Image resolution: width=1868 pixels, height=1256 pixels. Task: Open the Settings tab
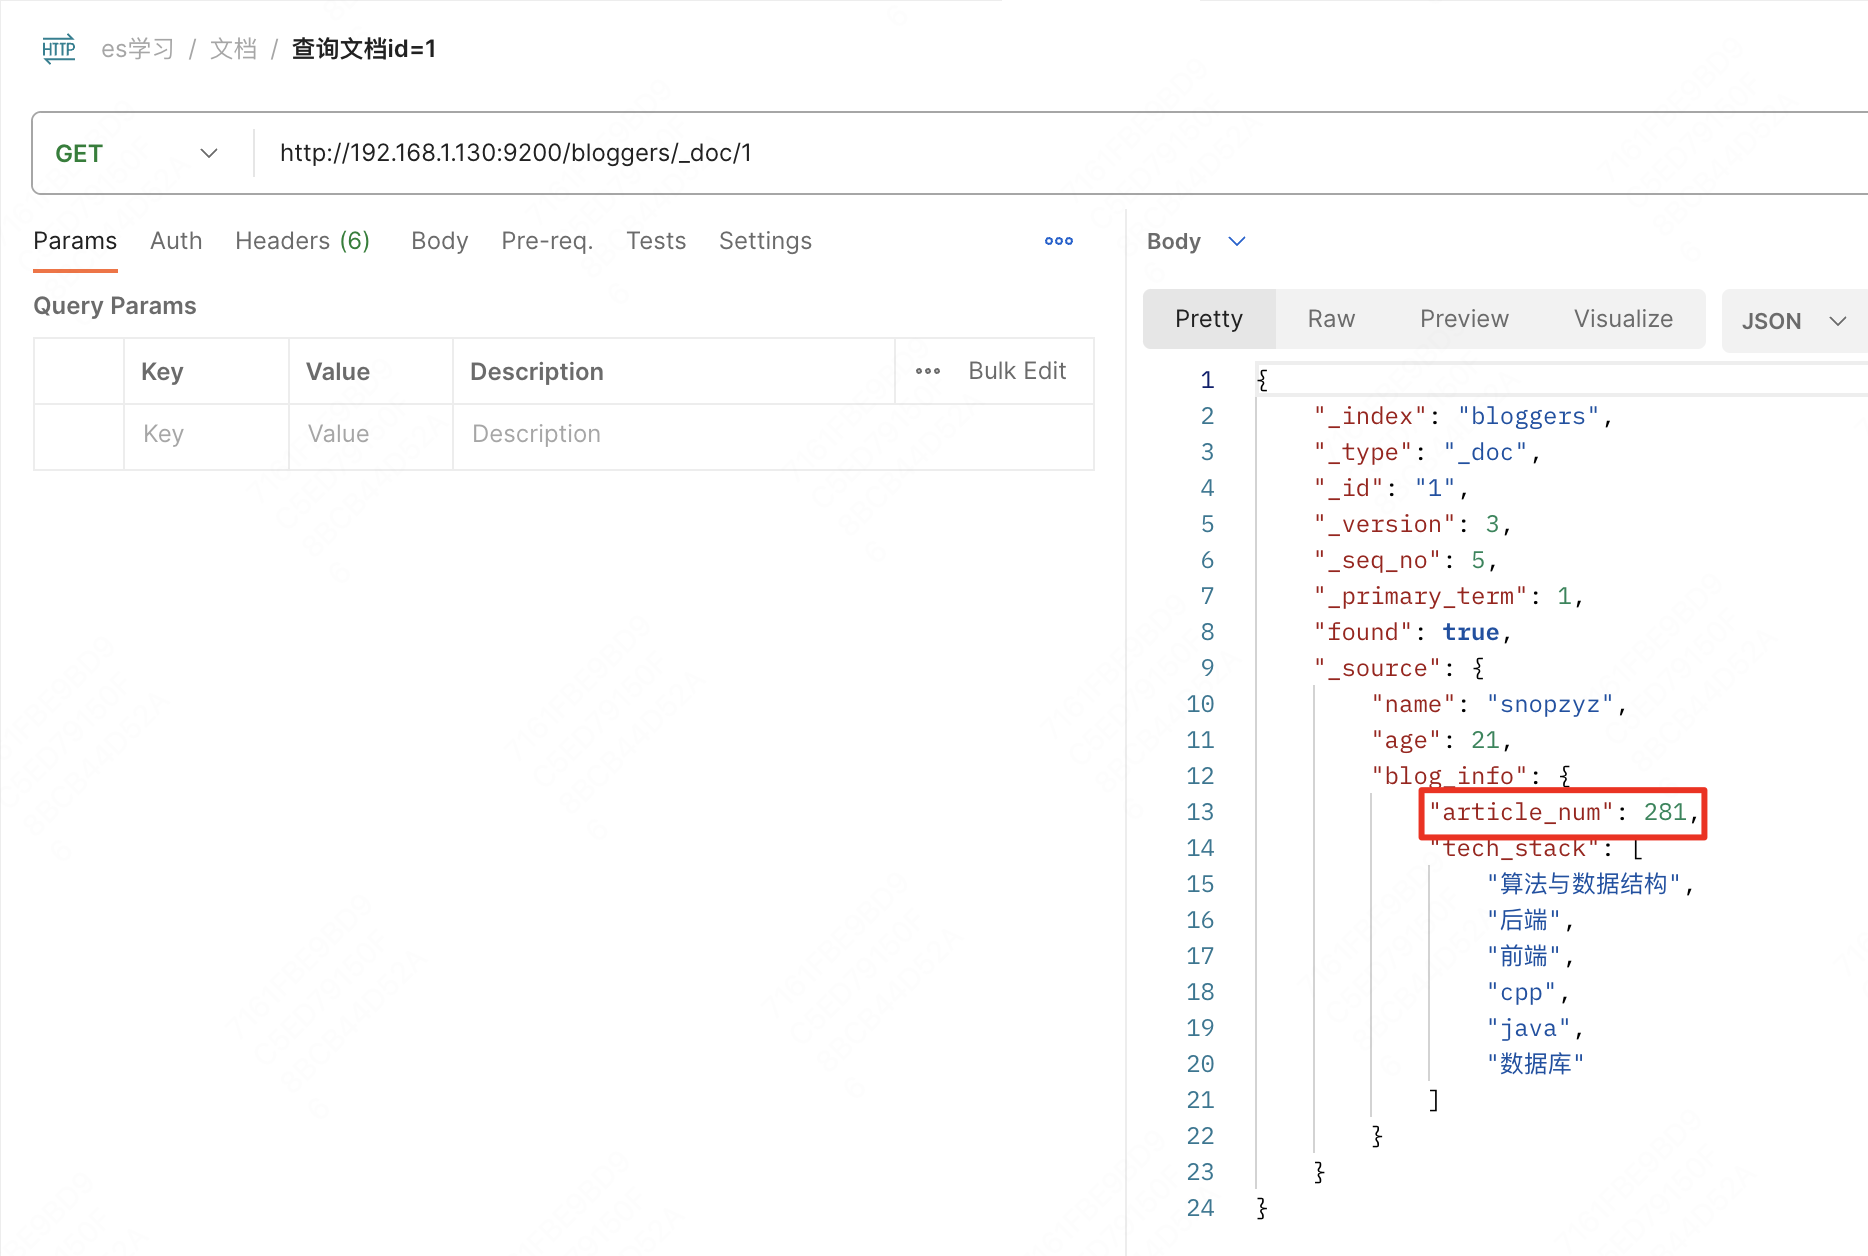point(765,241)
